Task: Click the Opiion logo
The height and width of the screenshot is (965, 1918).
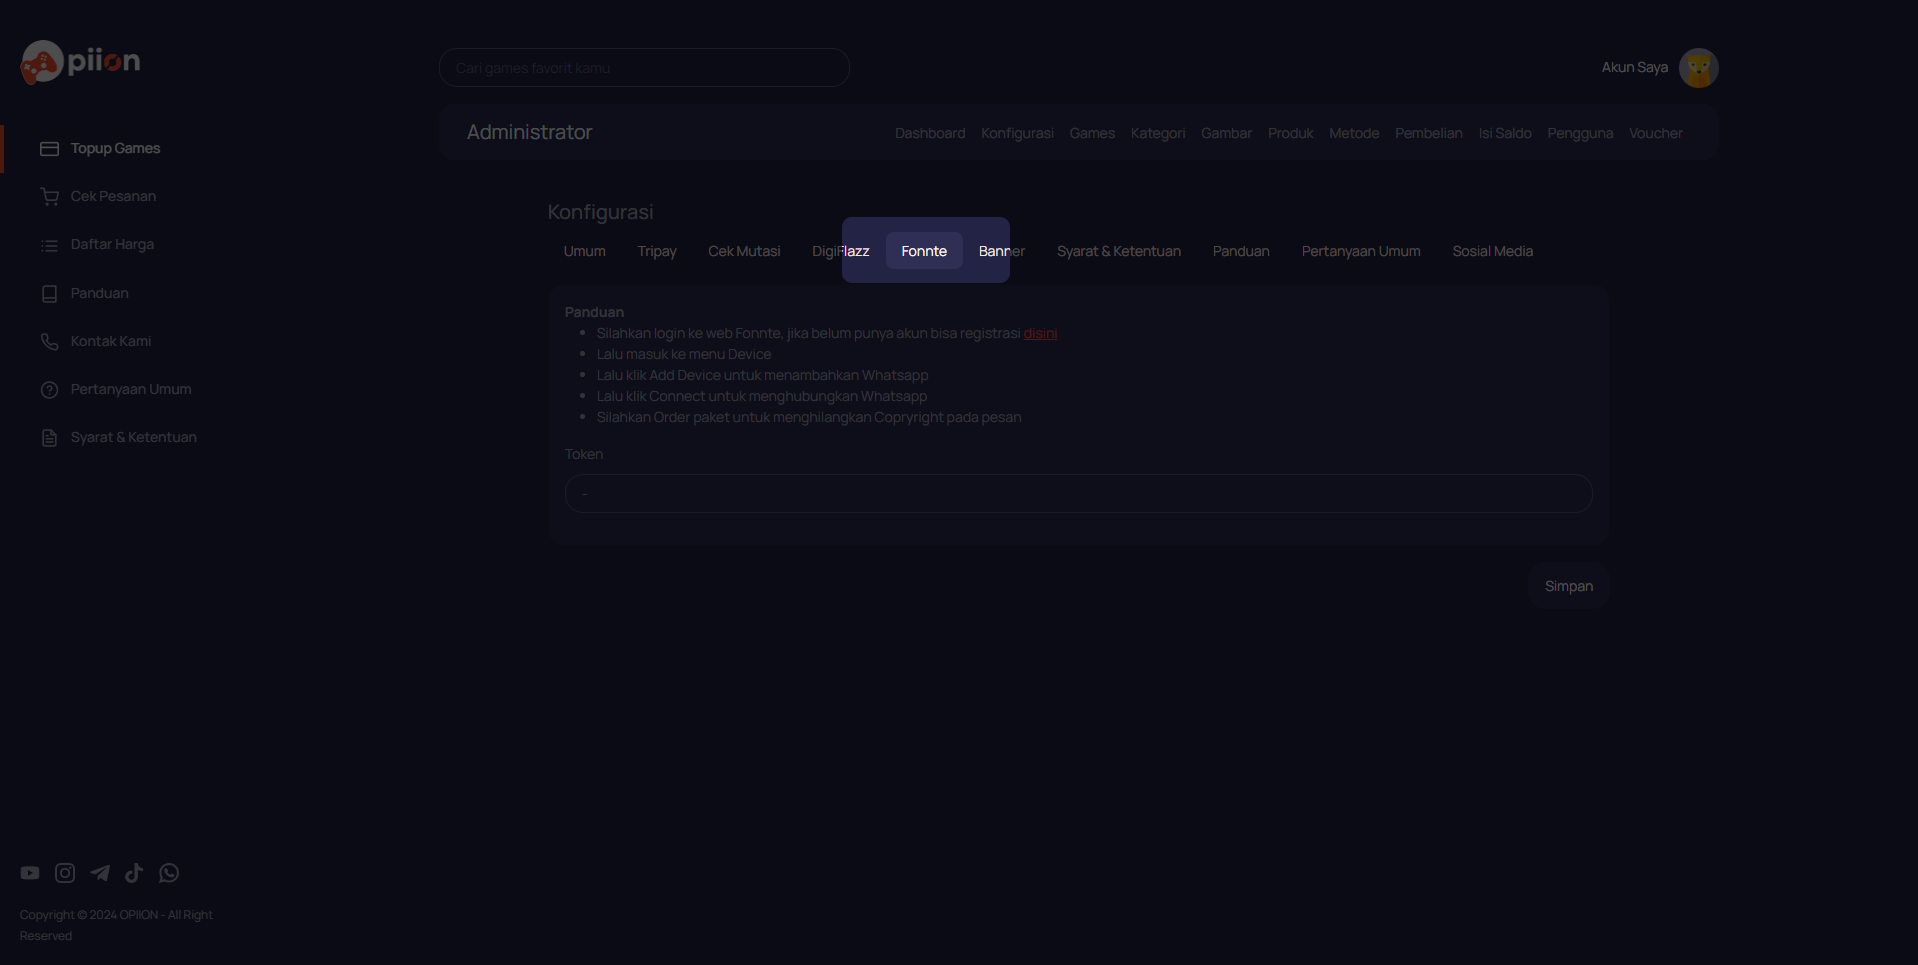Action: pos(80,62)
